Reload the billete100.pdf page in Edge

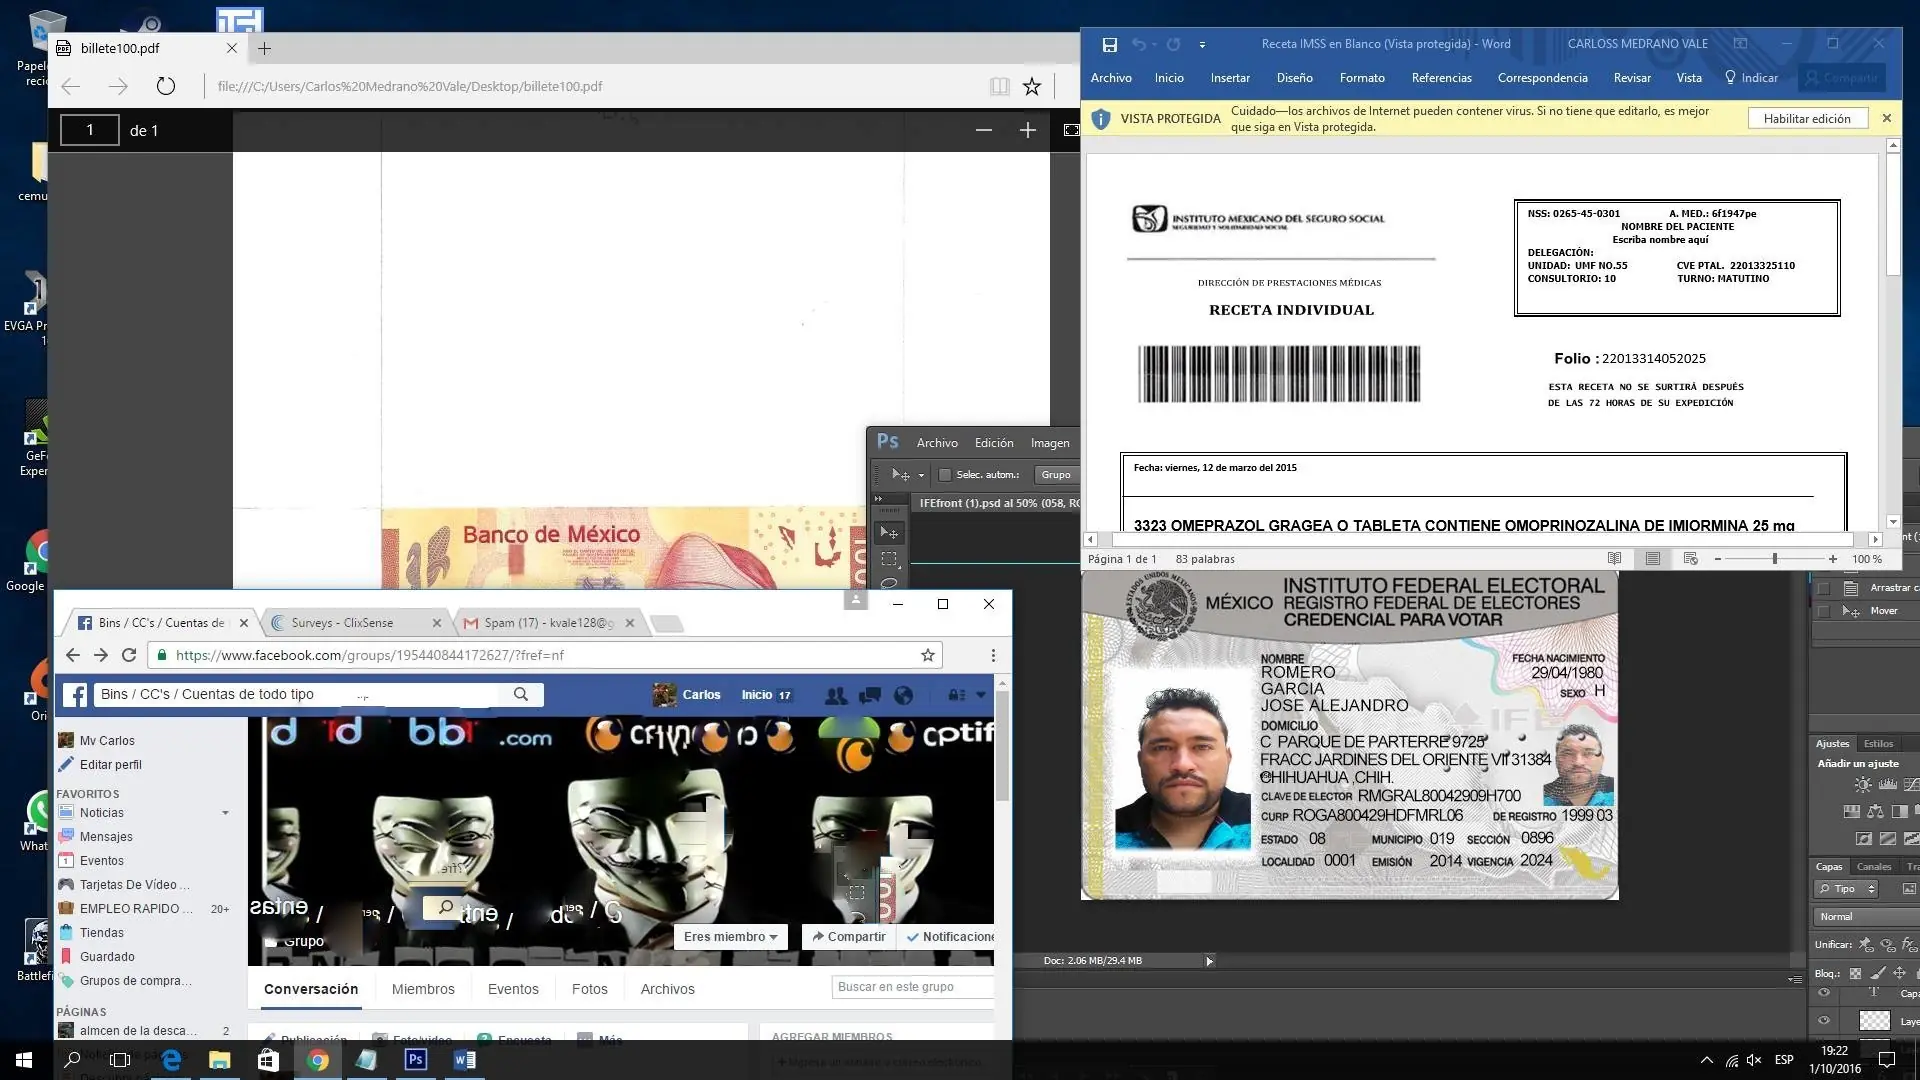pyautogui.click(x=166, y=86)
